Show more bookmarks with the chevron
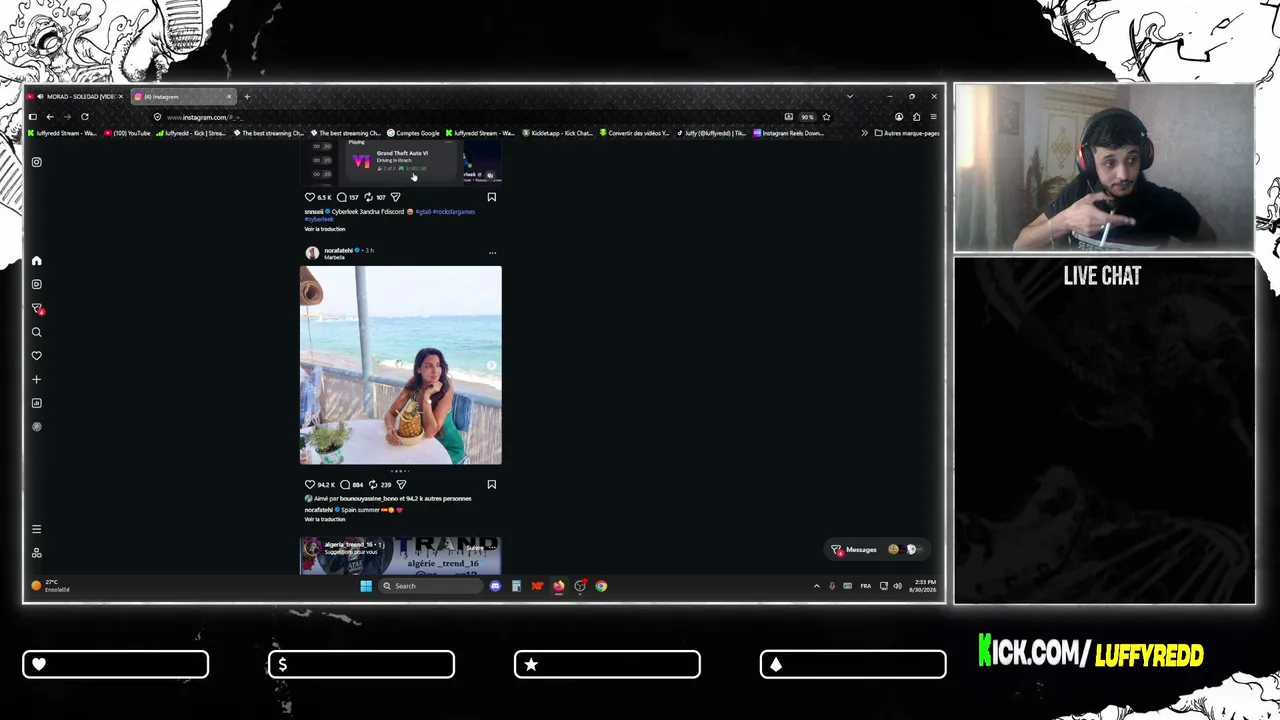 tap(864, 133)
